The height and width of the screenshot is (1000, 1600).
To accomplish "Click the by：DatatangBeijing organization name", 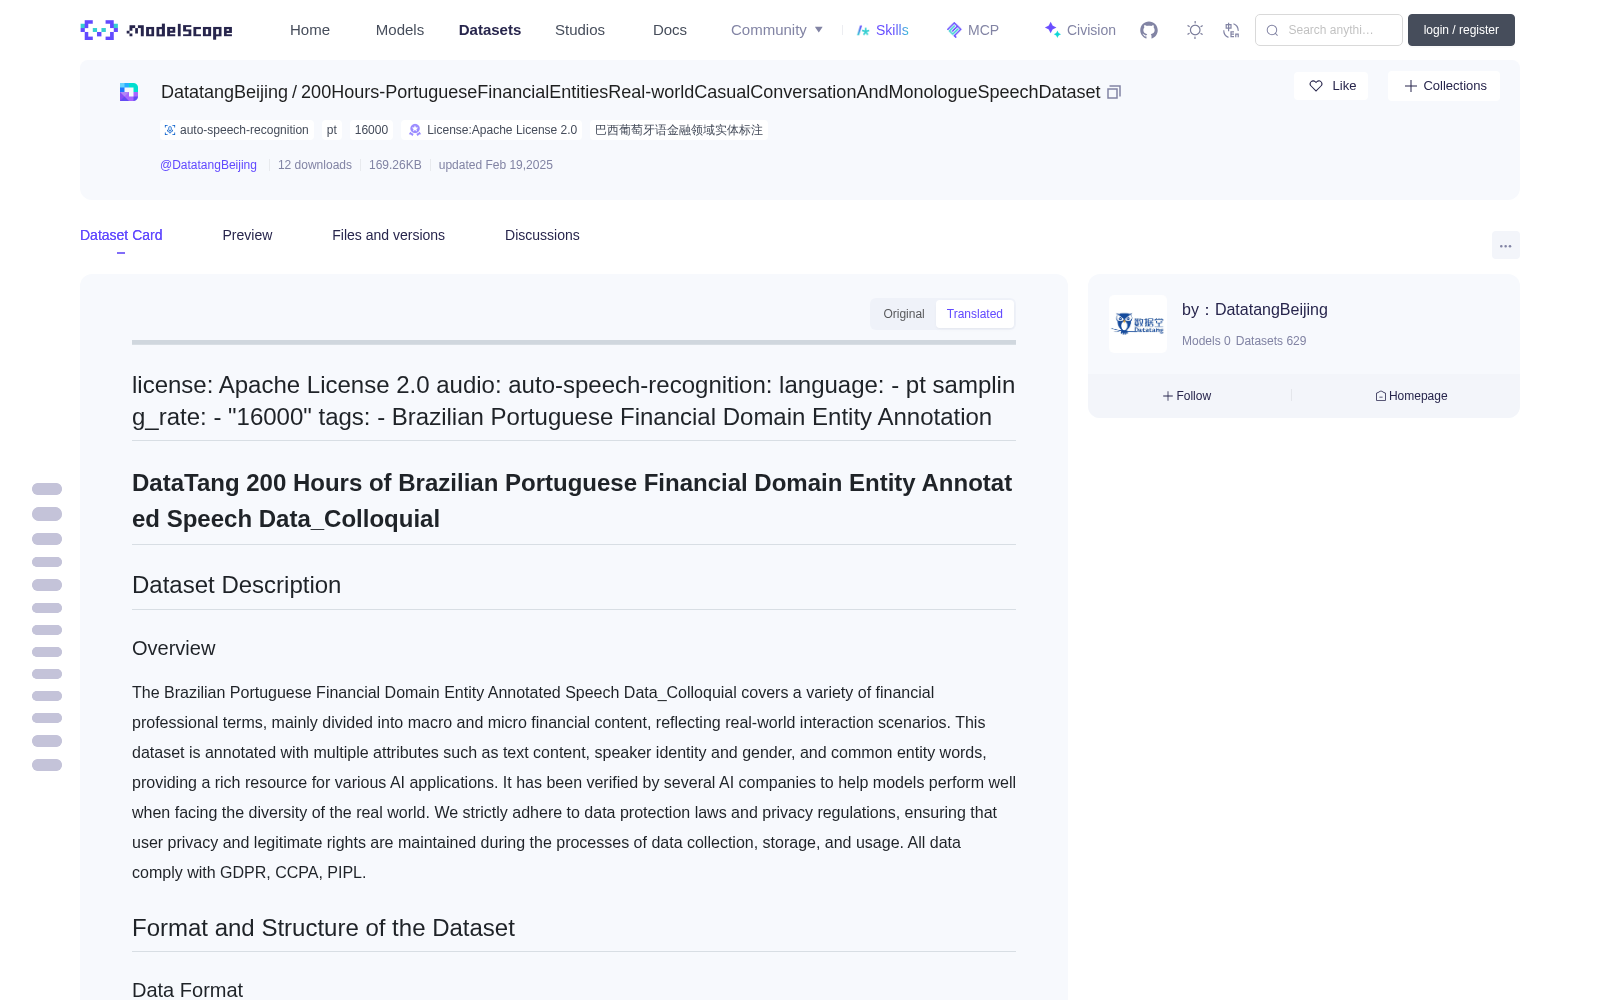I will tap(1255, 310).
